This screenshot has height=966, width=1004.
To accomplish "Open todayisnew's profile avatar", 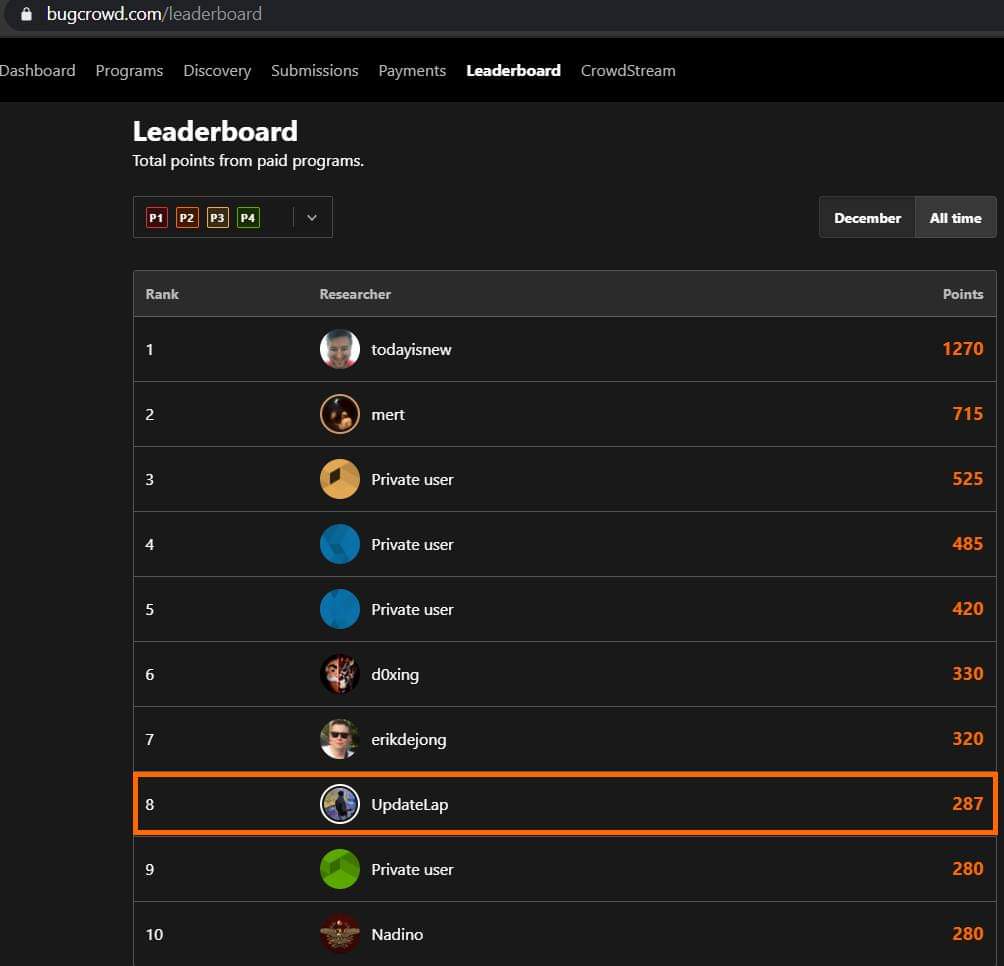I will pos(340,349).
